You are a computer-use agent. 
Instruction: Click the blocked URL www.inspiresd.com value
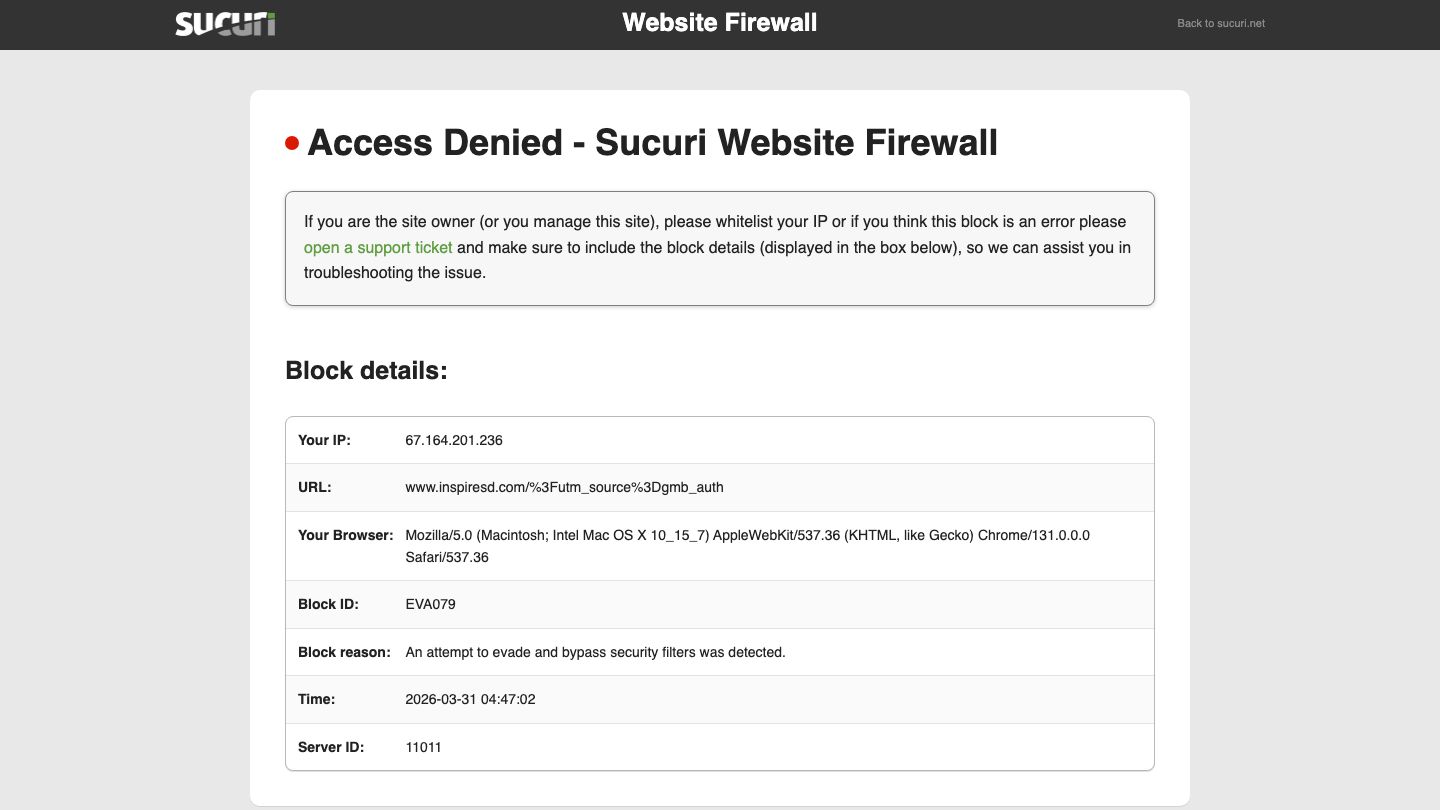point(564,487)
